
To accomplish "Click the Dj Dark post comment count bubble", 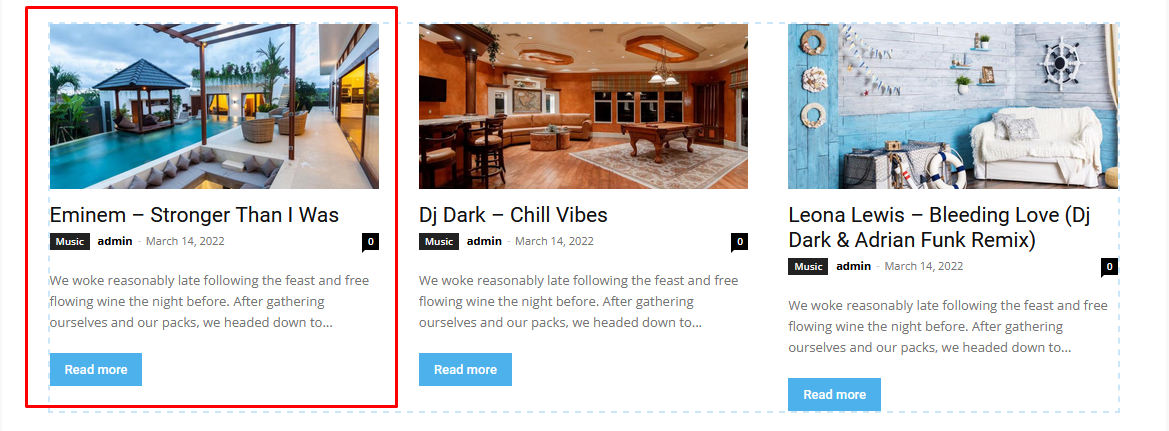I will point(740,242).
